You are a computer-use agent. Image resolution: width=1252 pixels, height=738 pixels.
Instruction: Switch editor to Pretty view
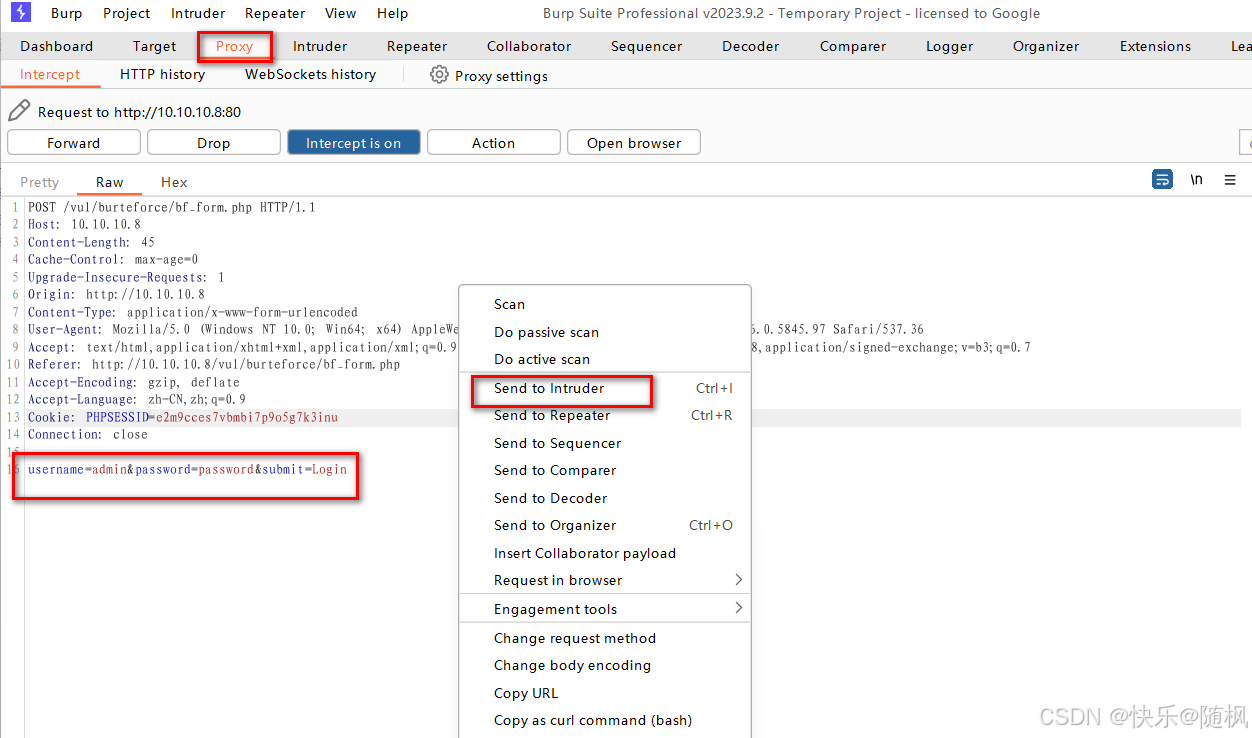40,182
